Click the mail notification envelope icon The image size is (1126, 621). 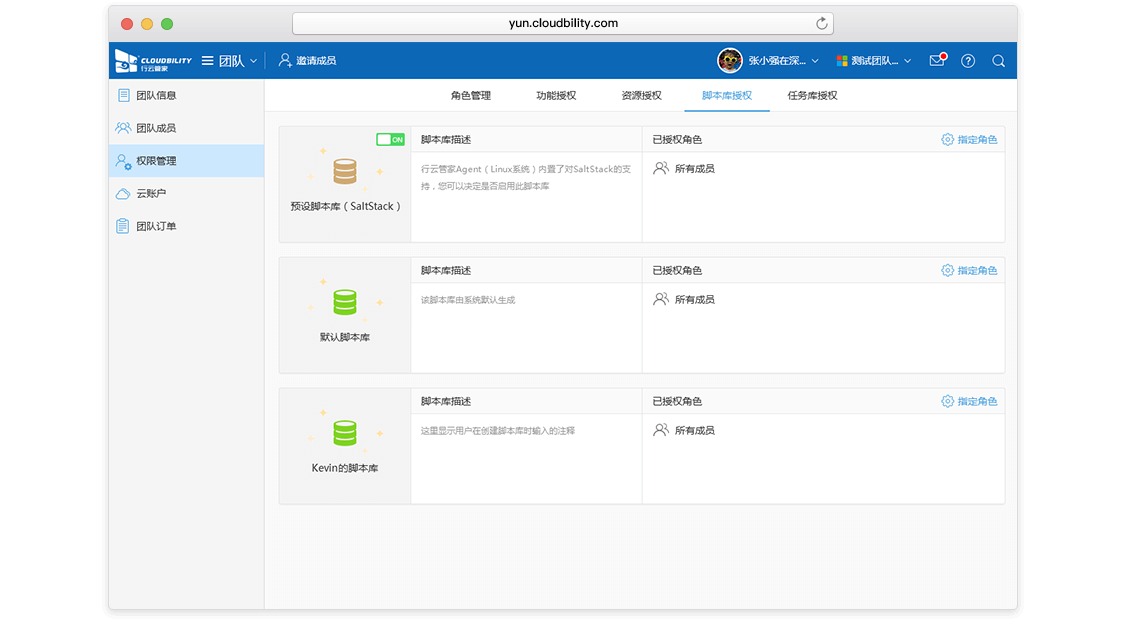click(936, 61)
